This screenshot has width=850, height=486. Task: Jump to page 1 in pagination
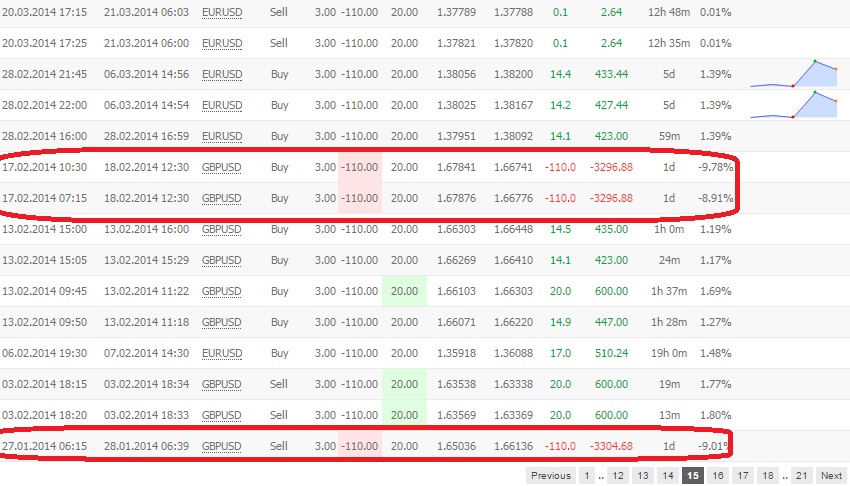click(588, 475)
